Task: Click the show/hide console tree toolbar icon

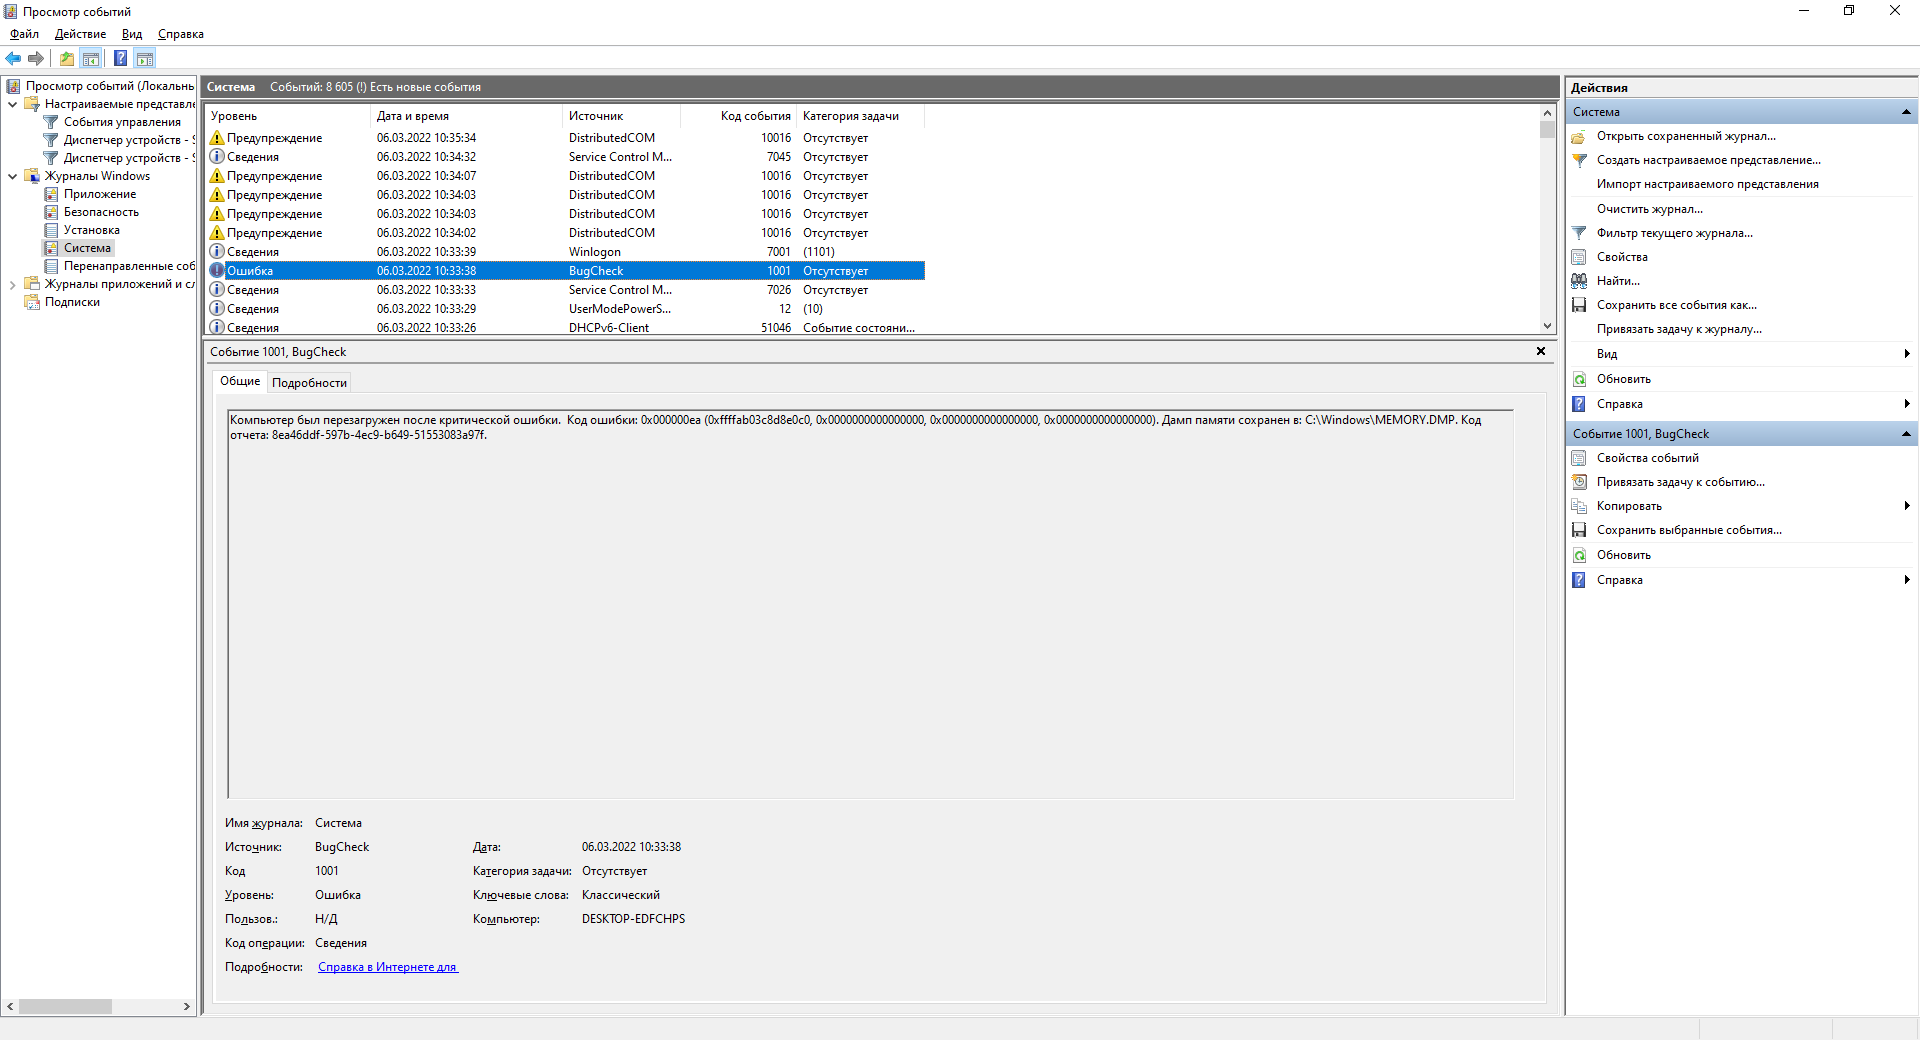Action: tap(91, 58)
